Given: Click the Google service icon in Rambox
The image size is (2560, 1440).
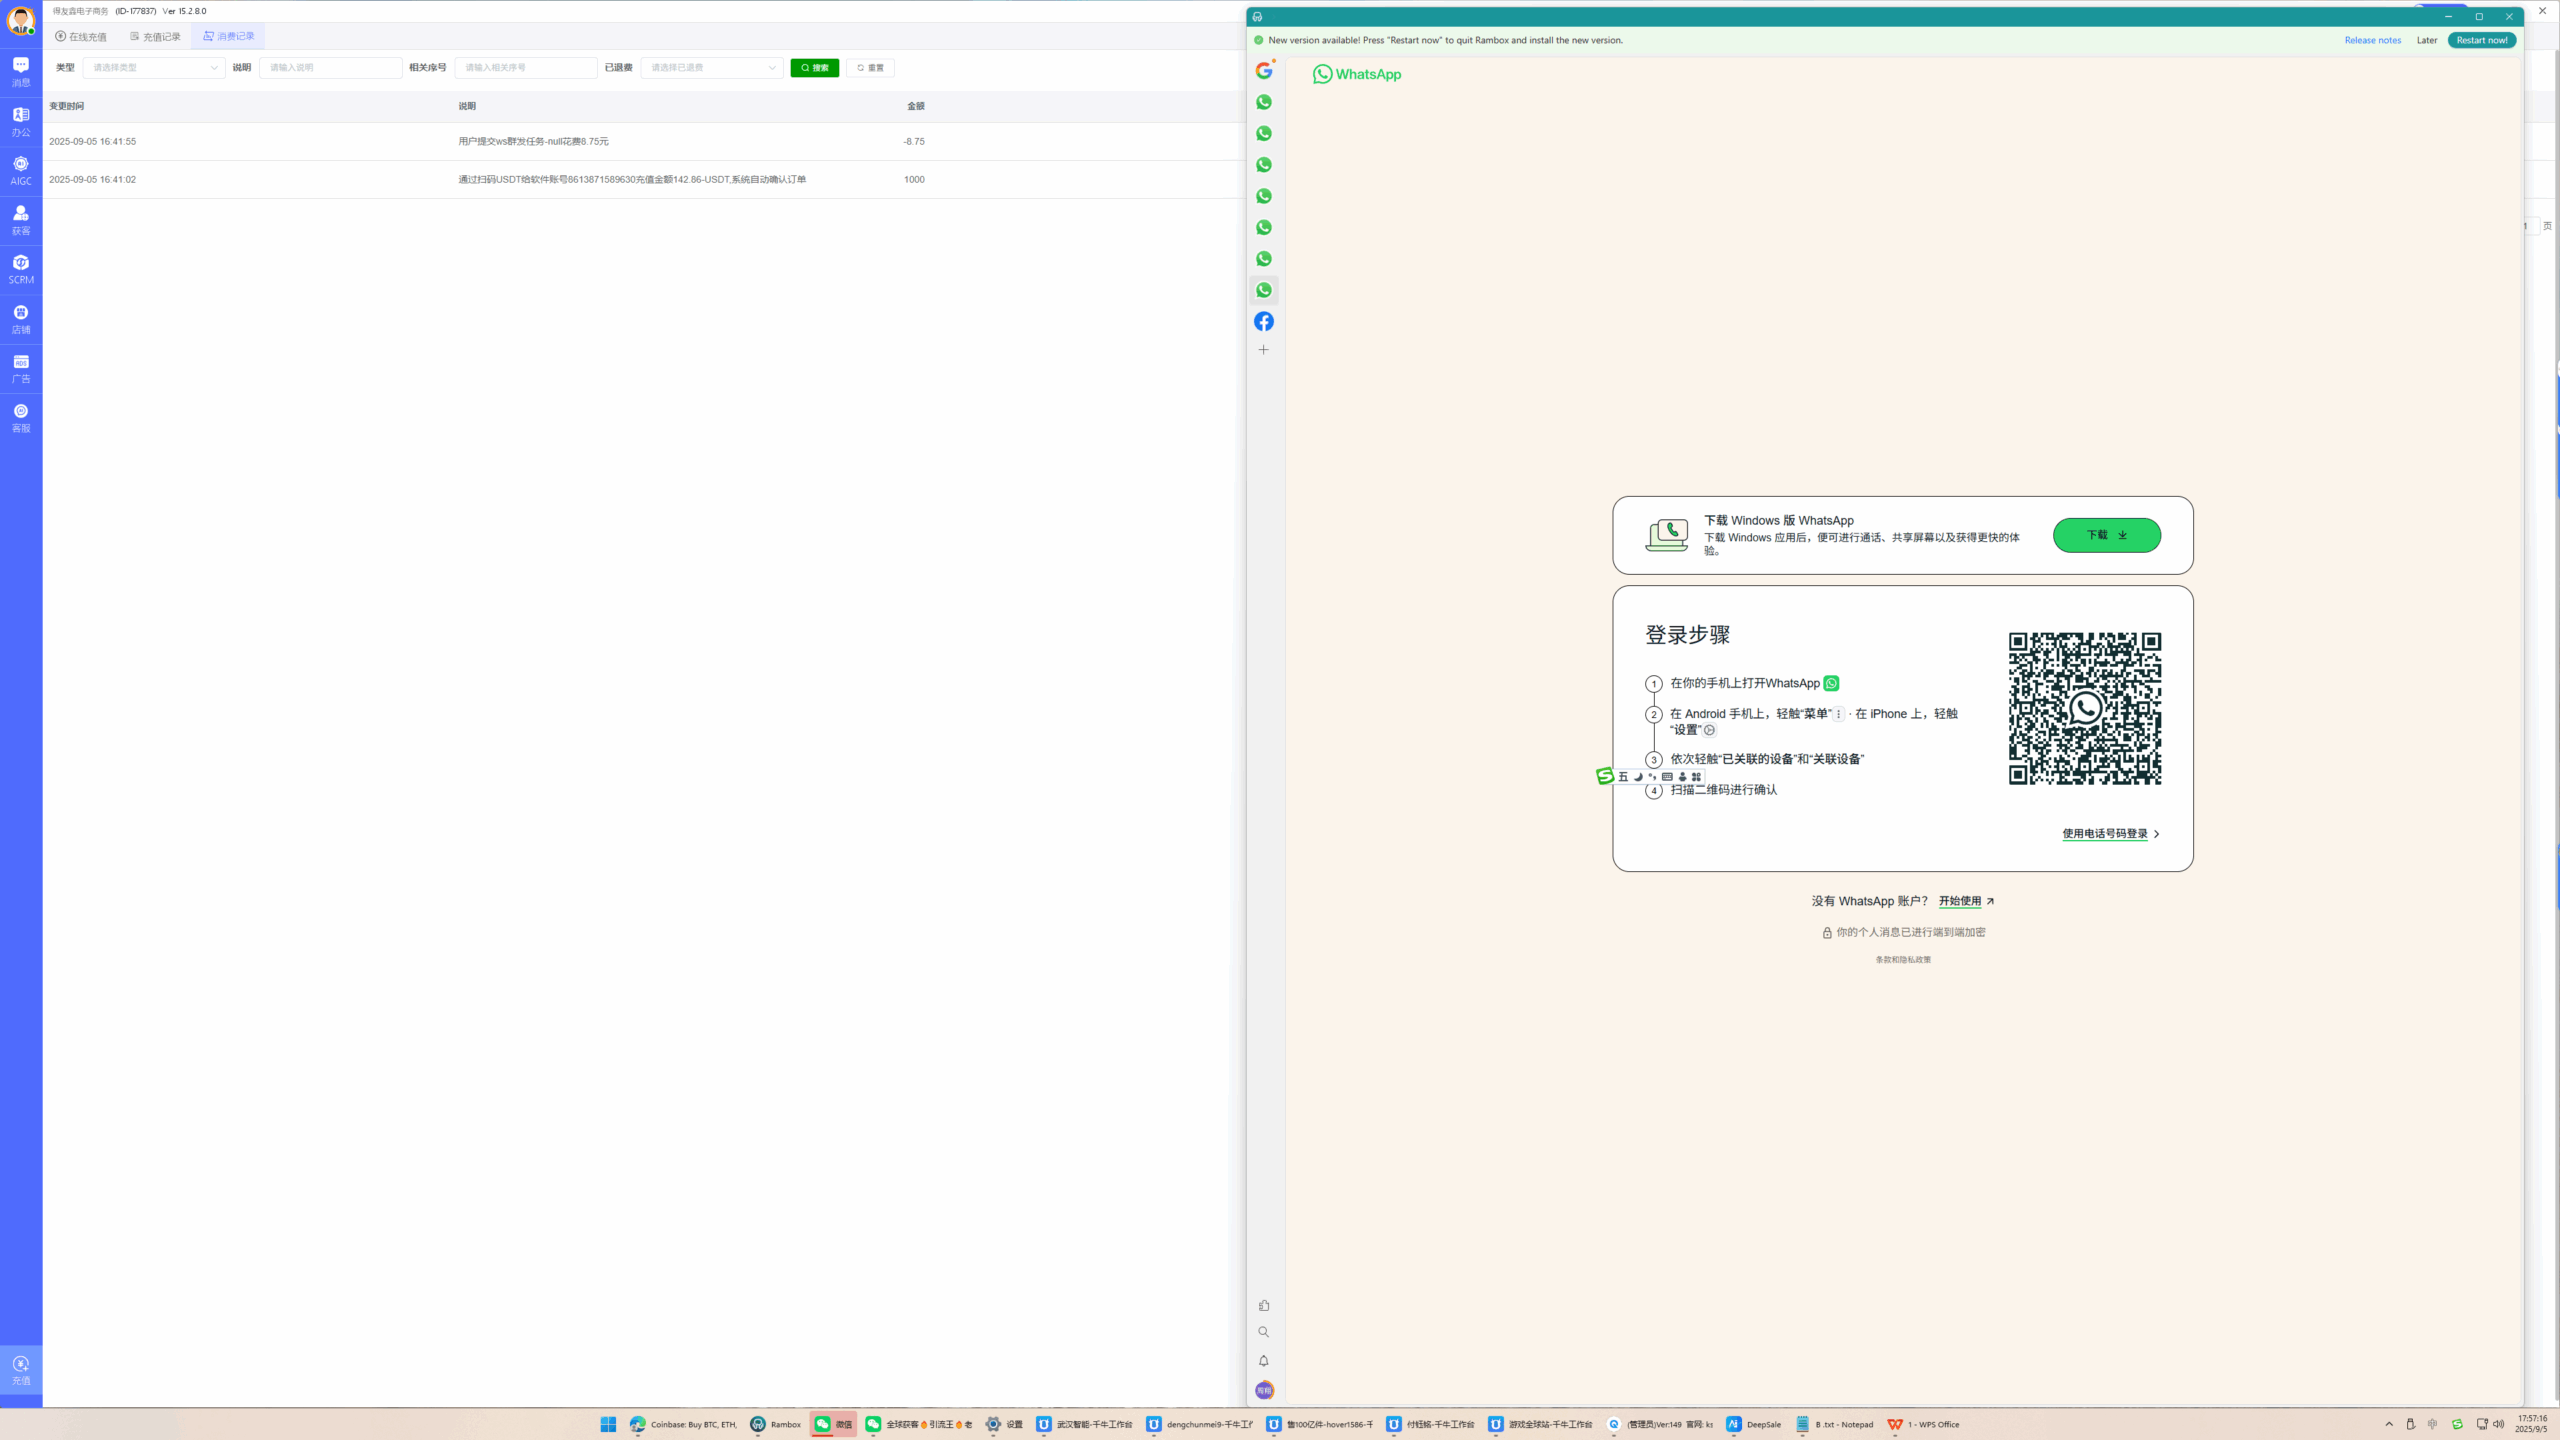Looking at the screenshot, I should coord(1264,71).
